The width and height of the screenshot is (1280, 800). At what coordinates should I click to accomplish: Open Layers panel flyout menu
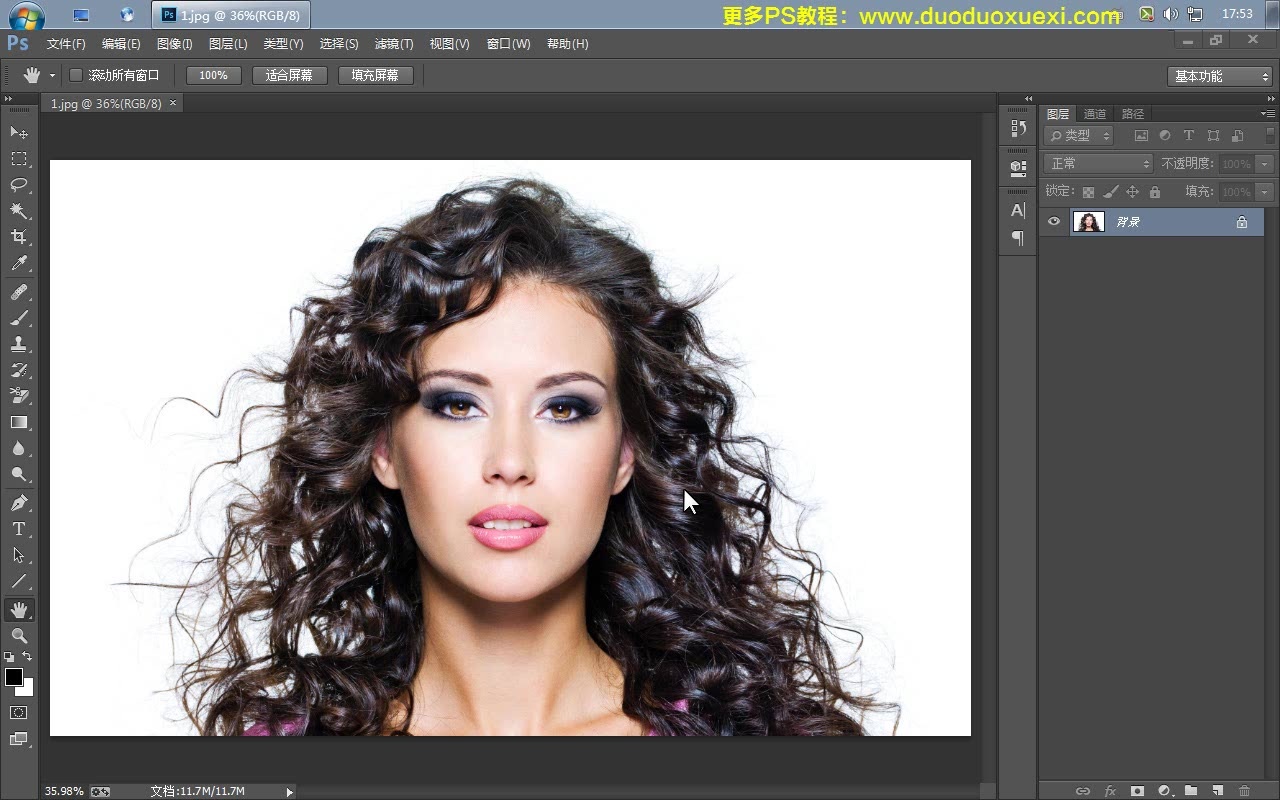1268,114
